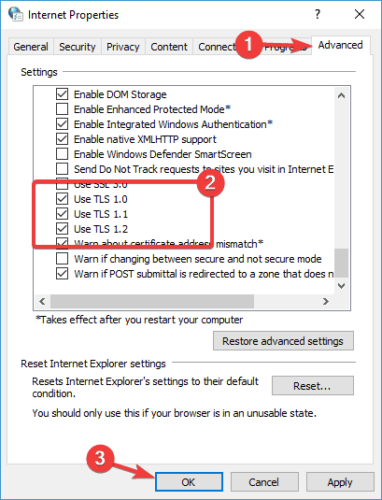Screen dimensions: 382x500
Task: Click Restore advanced settings button
Action: point(283,341)
